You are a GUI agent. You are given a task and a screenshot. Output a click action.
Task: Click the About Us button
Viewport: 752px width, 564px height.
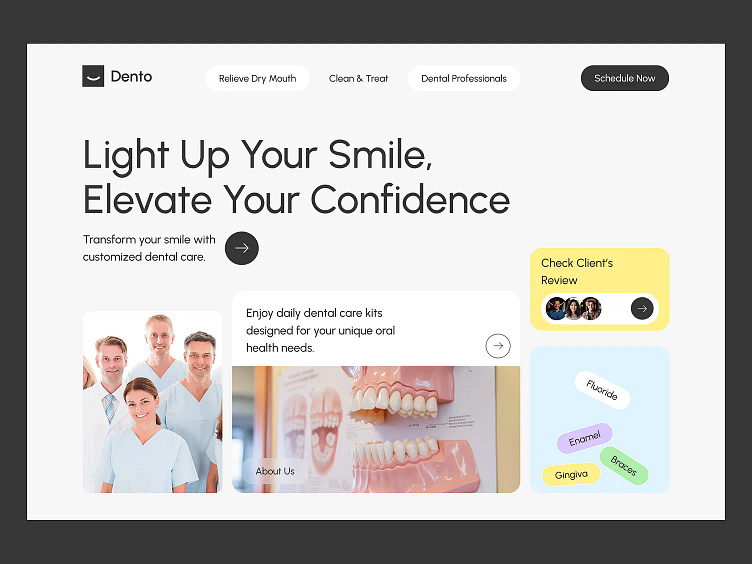click(275, 471)
